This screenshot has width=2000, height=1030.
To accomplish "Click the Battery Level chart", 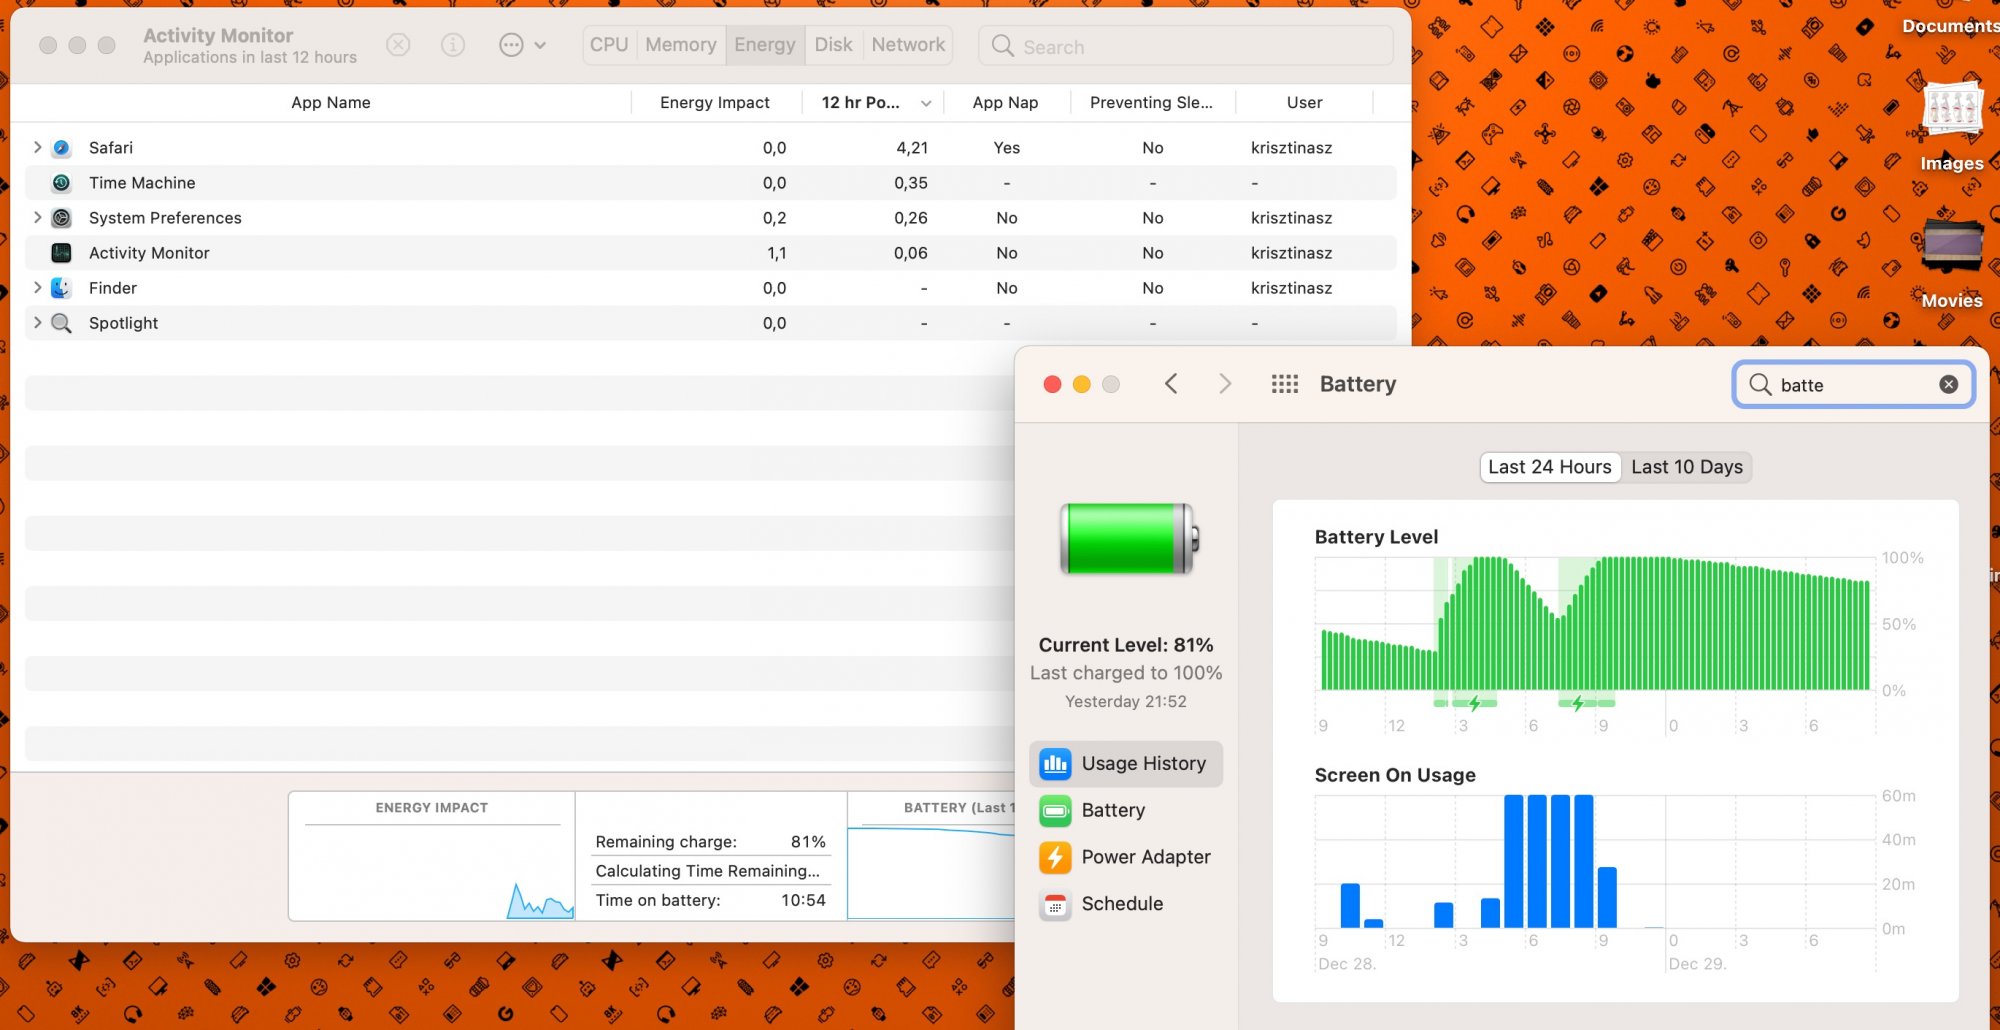I will 1596,624.
